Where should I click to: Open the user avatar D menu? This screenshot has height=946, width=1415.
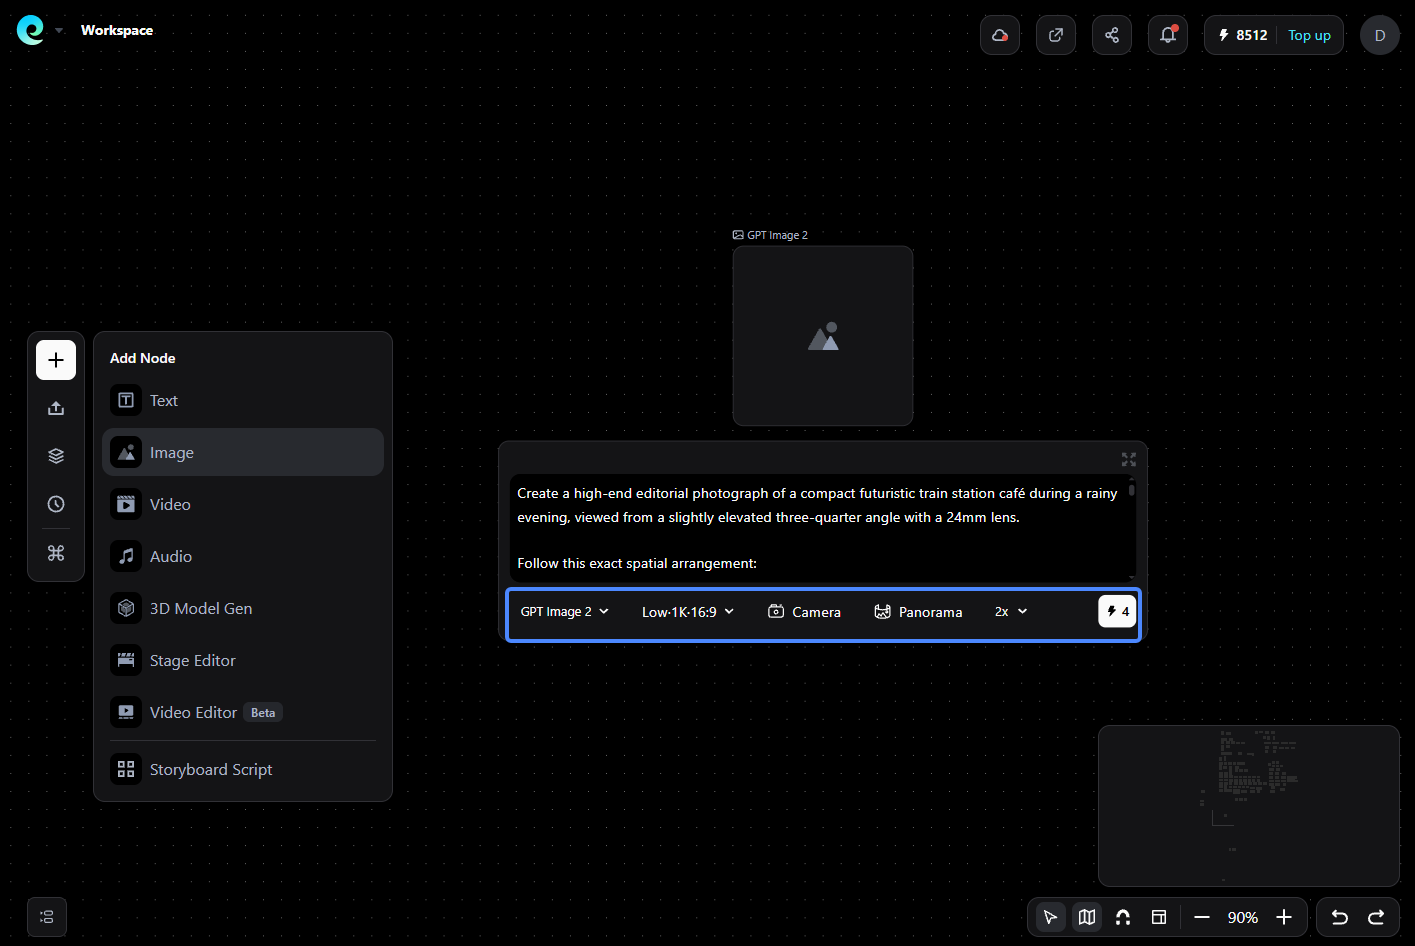pos(1380,35)
